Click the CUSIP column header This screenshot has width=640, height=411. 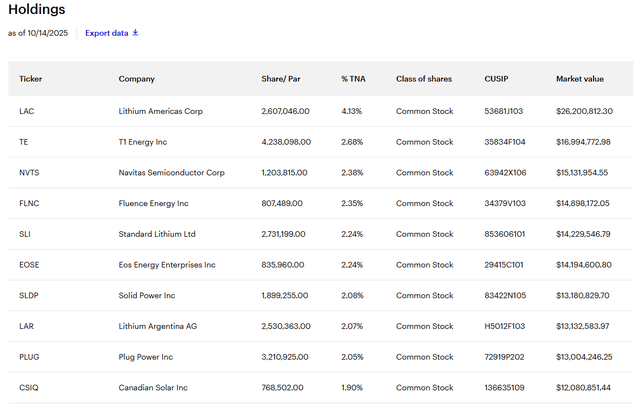pyautogui.click(x=496, y=79)
